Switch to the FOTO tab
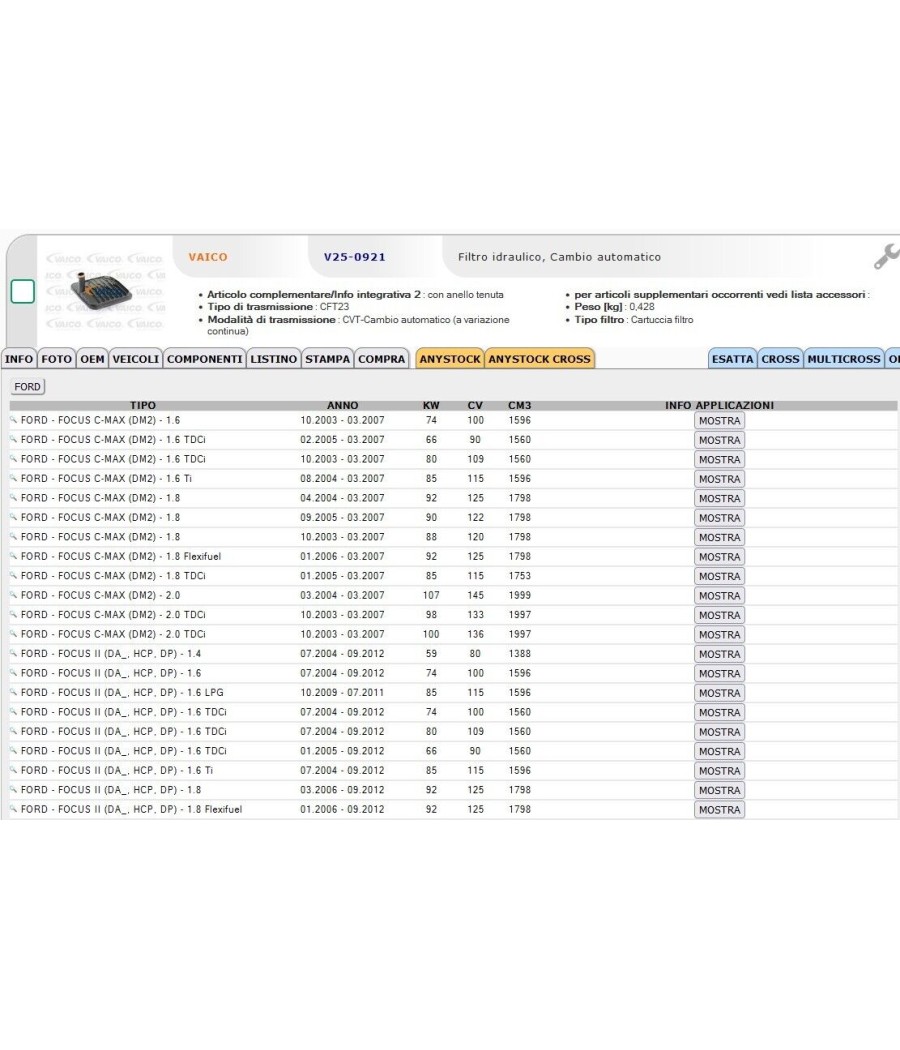 pyautogui.click(x=56, y=359)
